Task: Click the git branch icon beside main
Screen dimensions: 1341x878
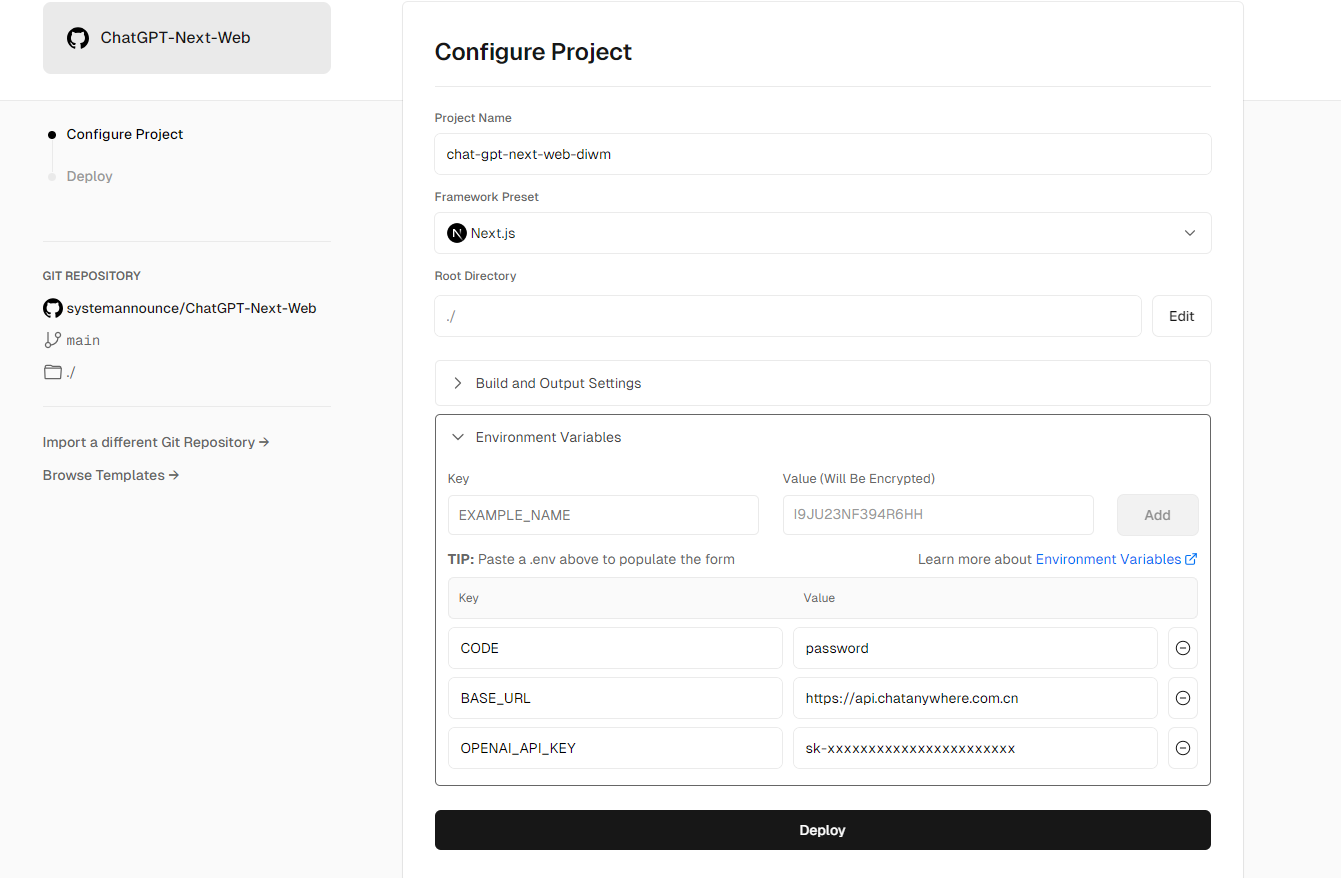Action: pyautogui.click(x=52, y=340)
